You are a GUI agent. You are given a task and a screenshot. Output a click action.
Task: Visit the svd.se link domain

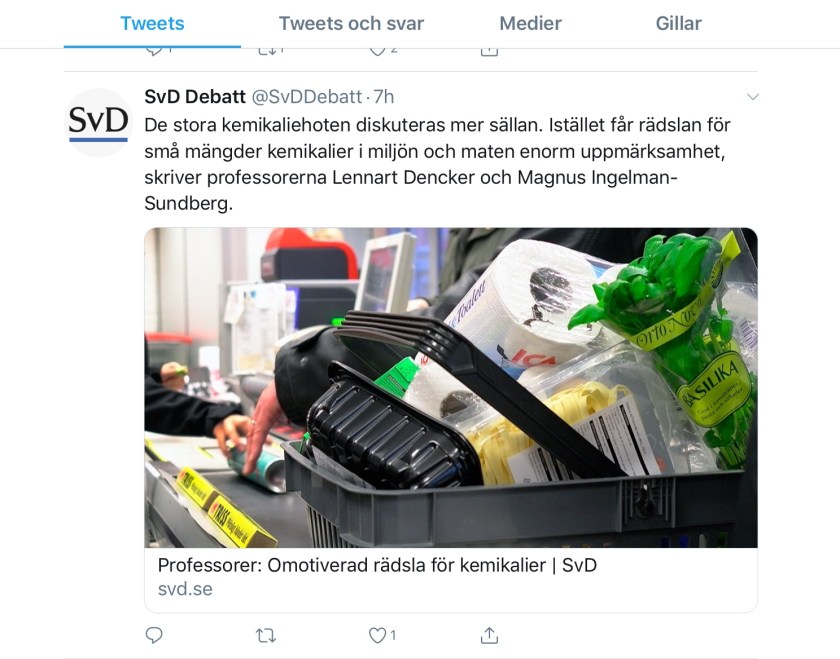tap(185, 589)
